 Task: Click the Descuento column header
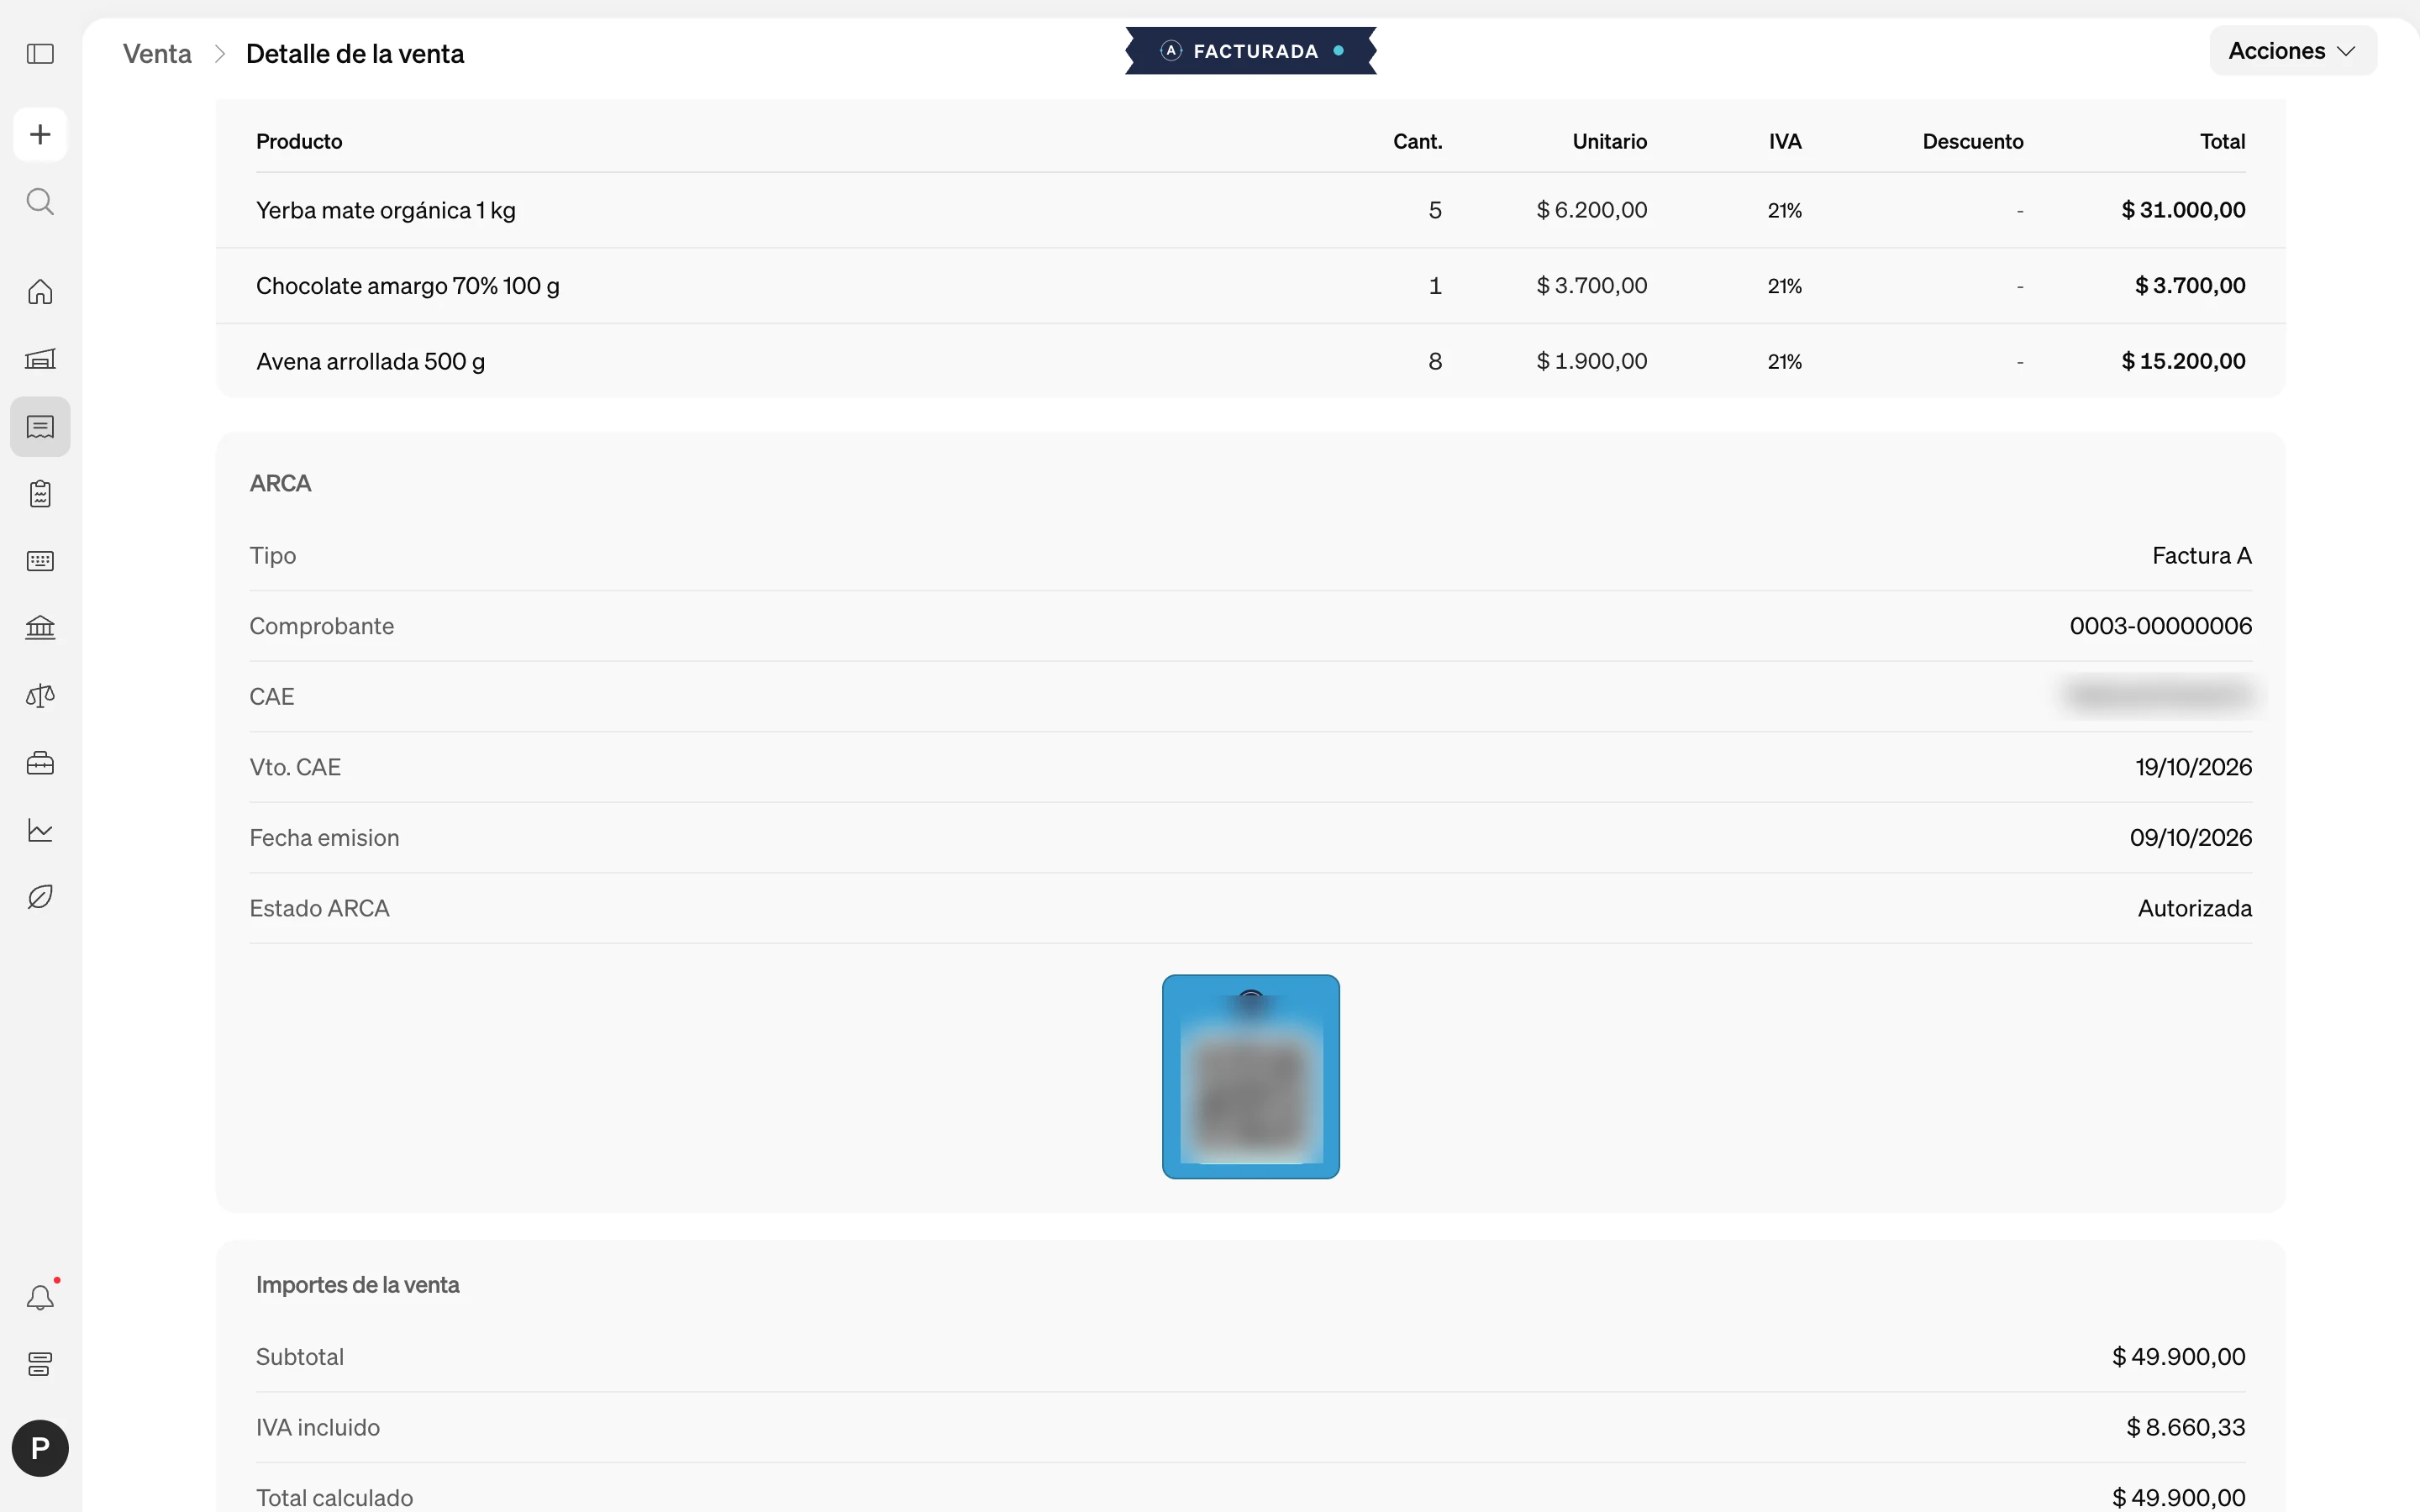(1972, 141)
